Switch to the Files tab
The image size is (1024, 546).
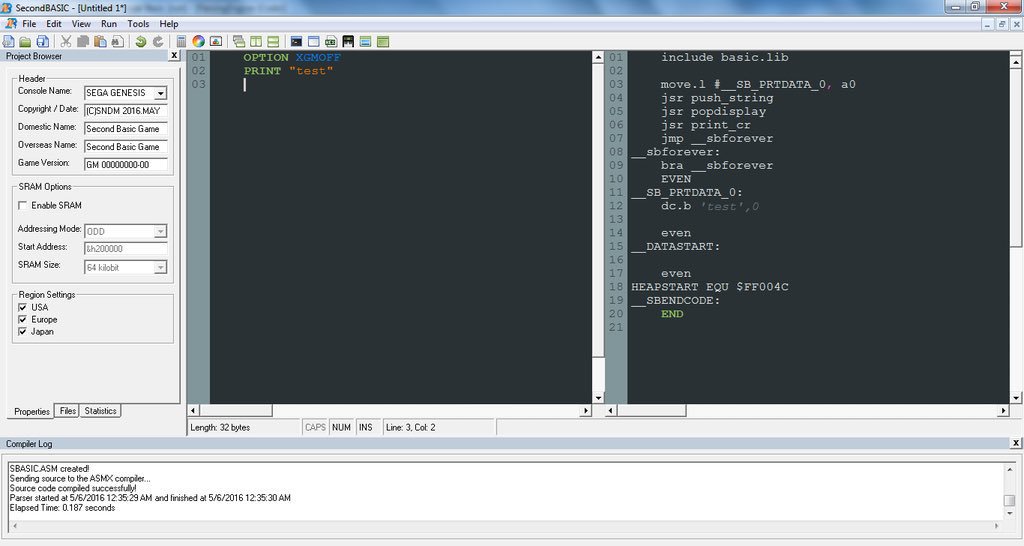(67, 411)
